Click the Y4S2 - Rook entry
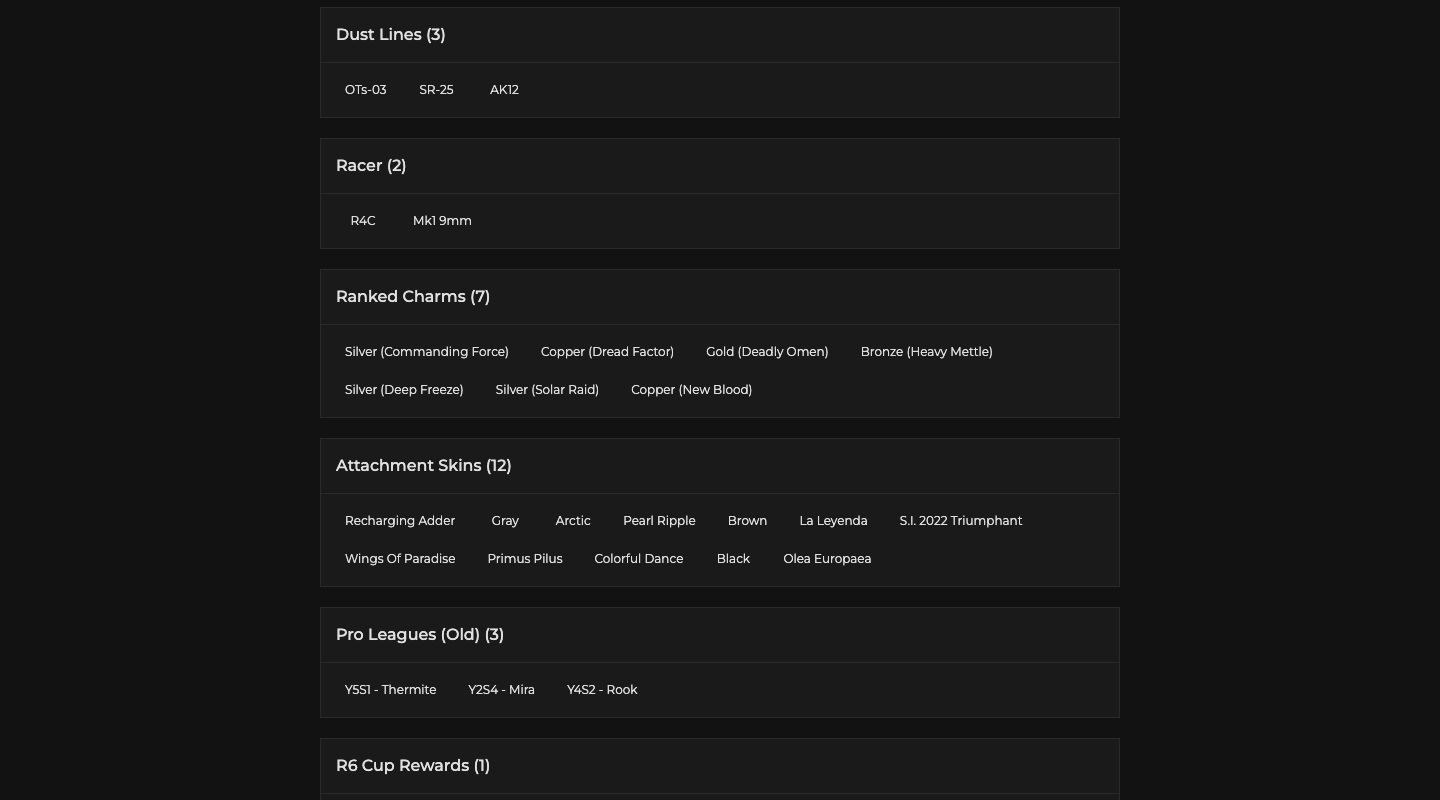 [602, 690]
